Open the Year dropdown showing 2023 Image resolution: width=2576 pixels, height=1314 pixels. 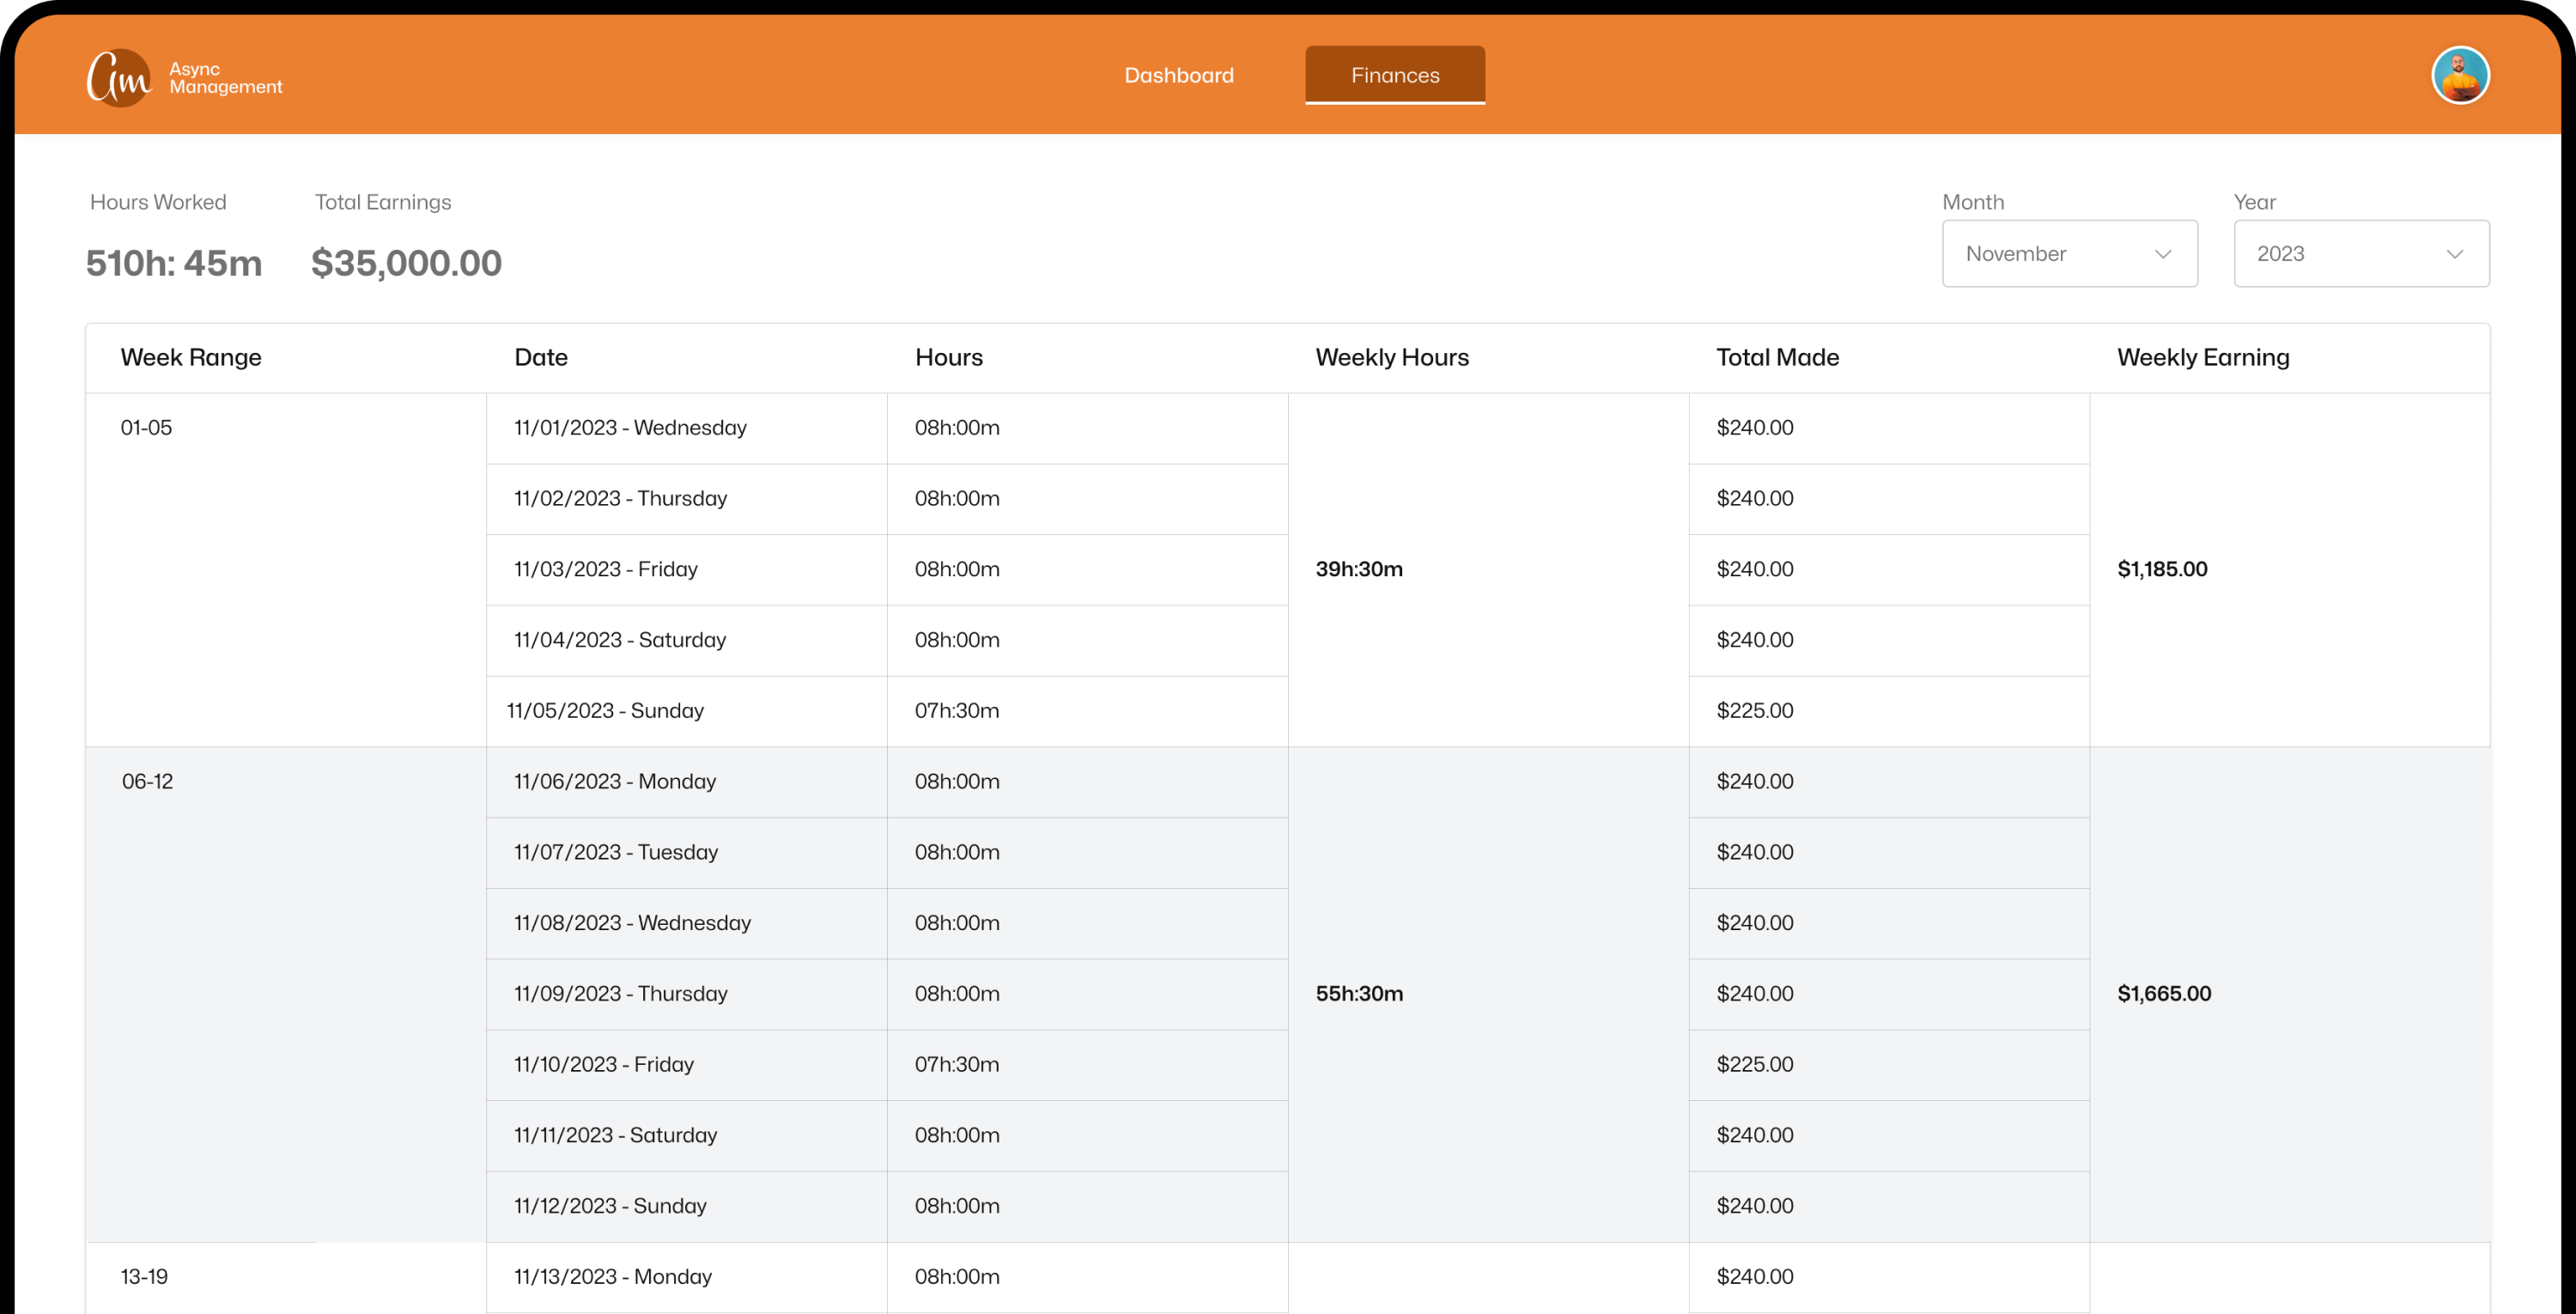tap(2361, 254)
